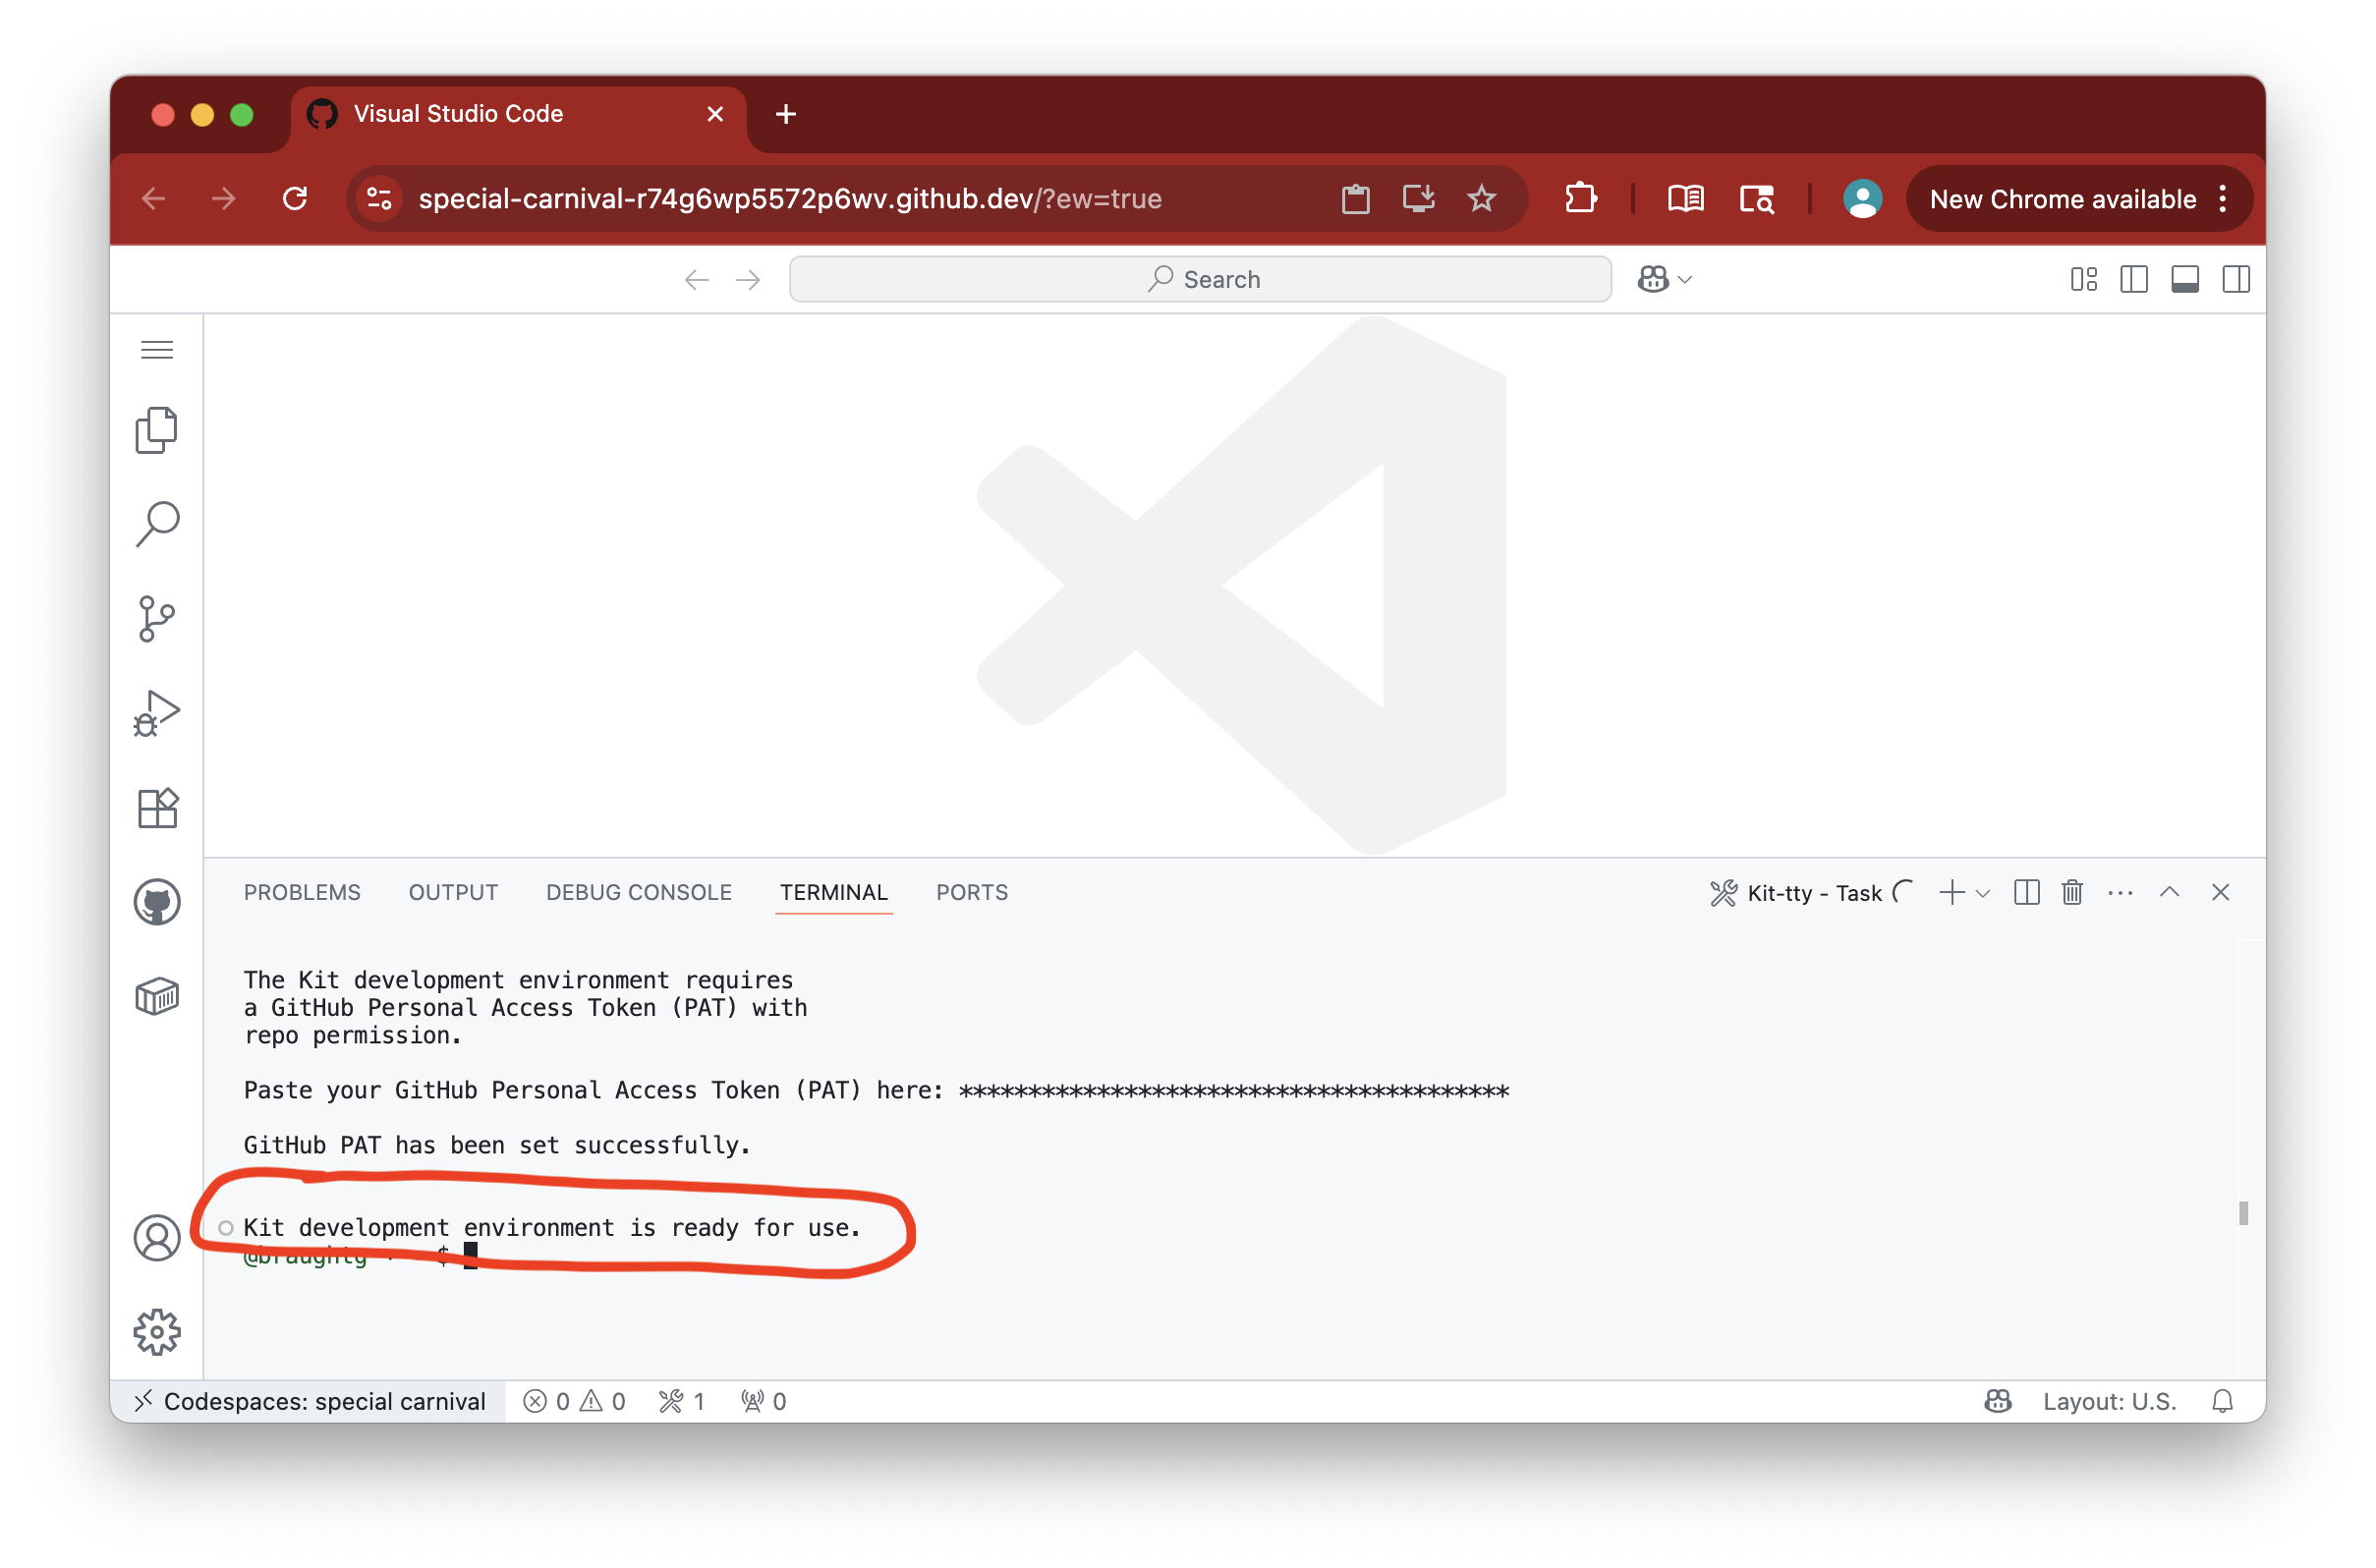Close the Visual Studio Code browser tab
Image resolution: width=2376 pixels, height=1568 pixels.
715,114
